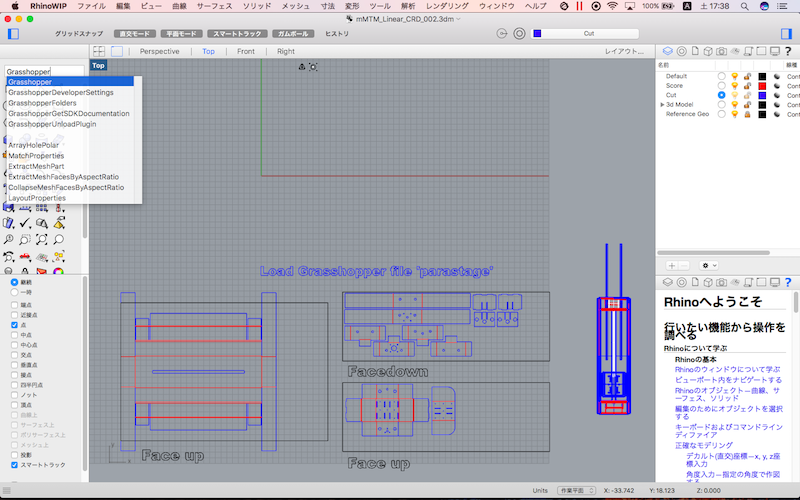Open the Rhinoのウィンドウについて学ぶ link
Screen dimensions: 800x500
pyautogui.click(x=727, y=369)
